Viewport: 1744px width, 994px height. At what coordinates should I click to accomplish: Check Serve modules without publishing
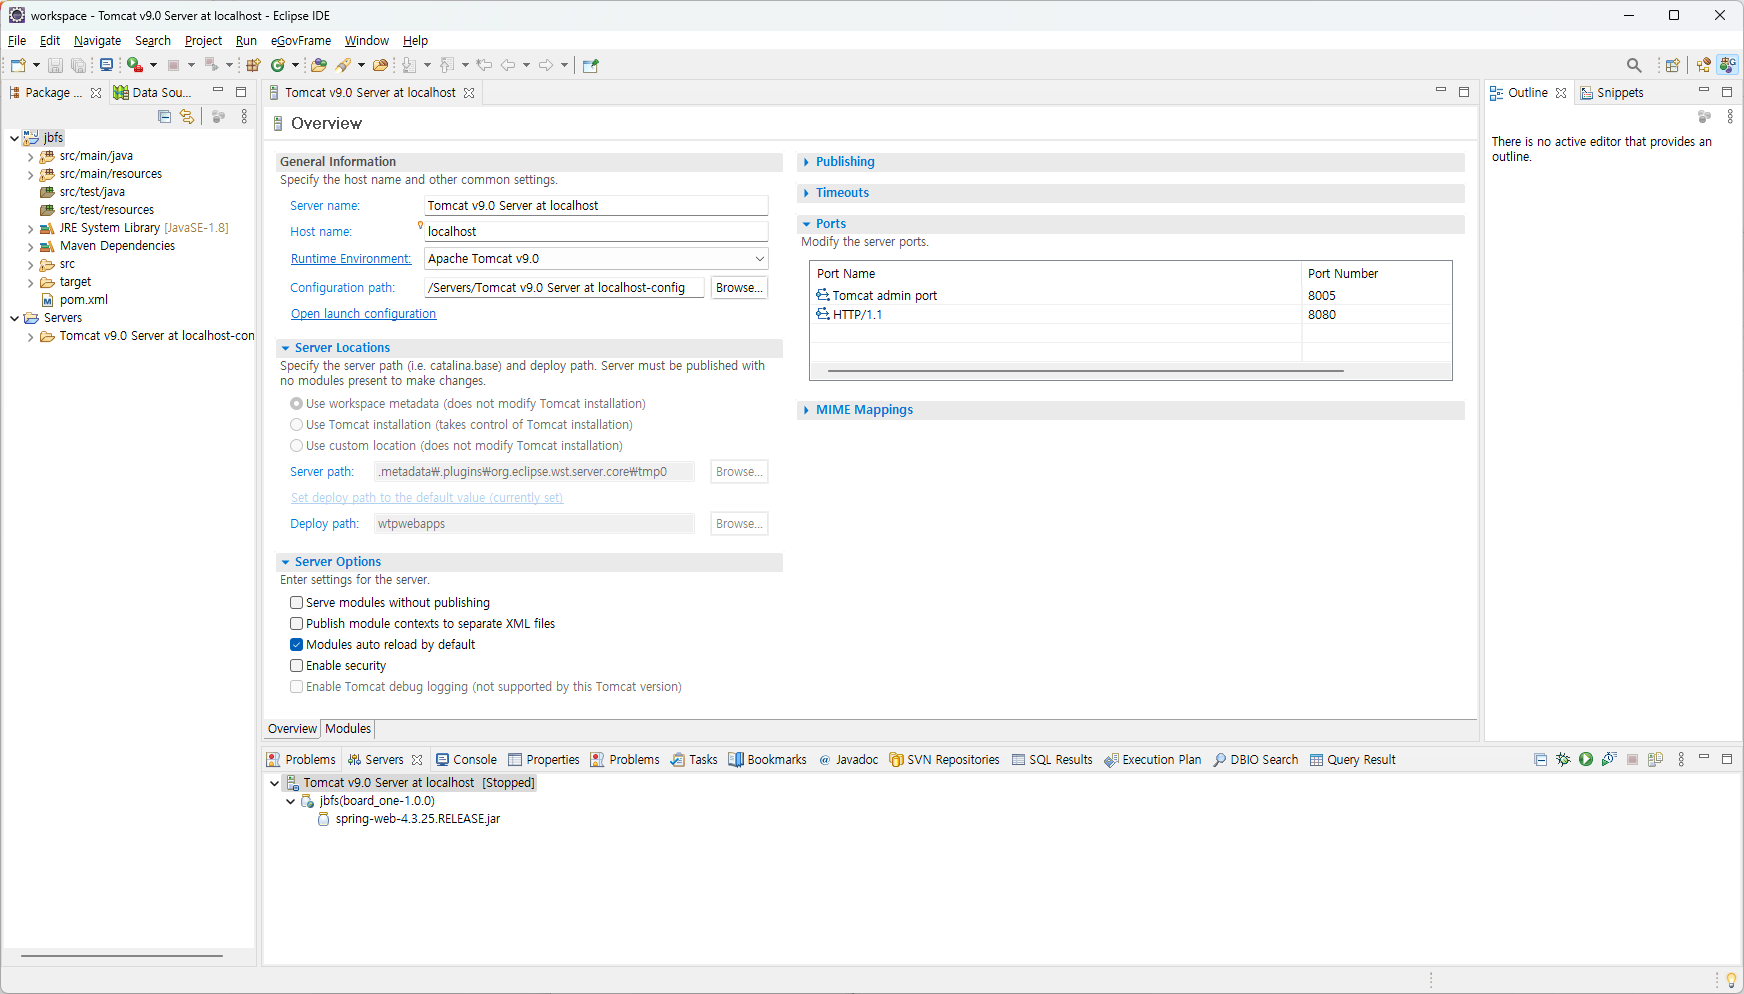tap(296, 603)
